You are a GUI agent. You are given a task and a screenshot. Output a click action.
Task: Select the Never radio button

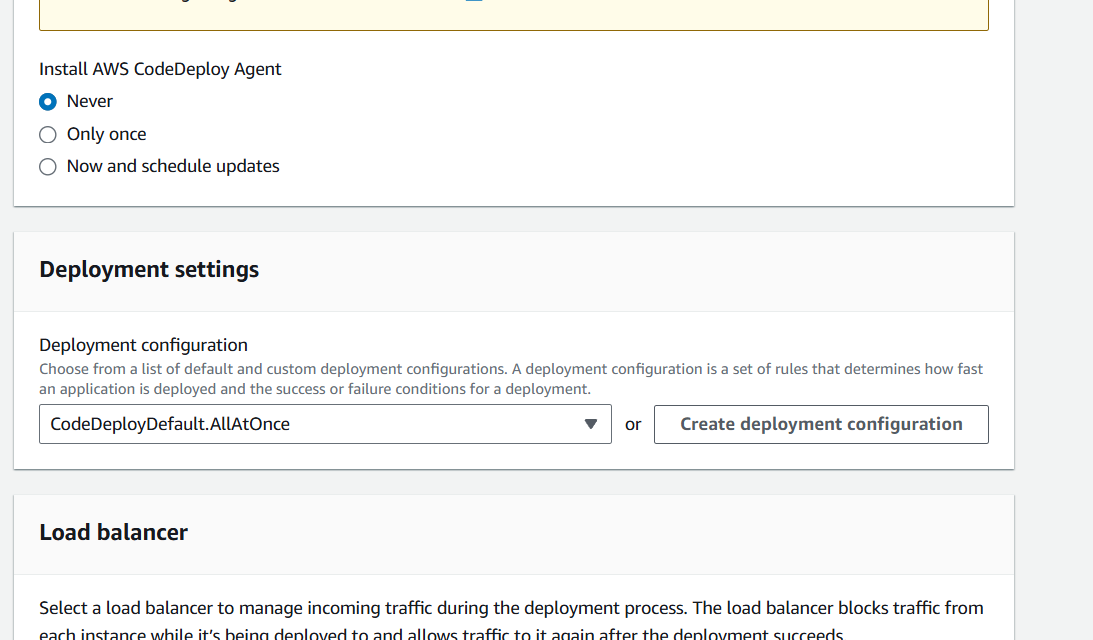47,102
